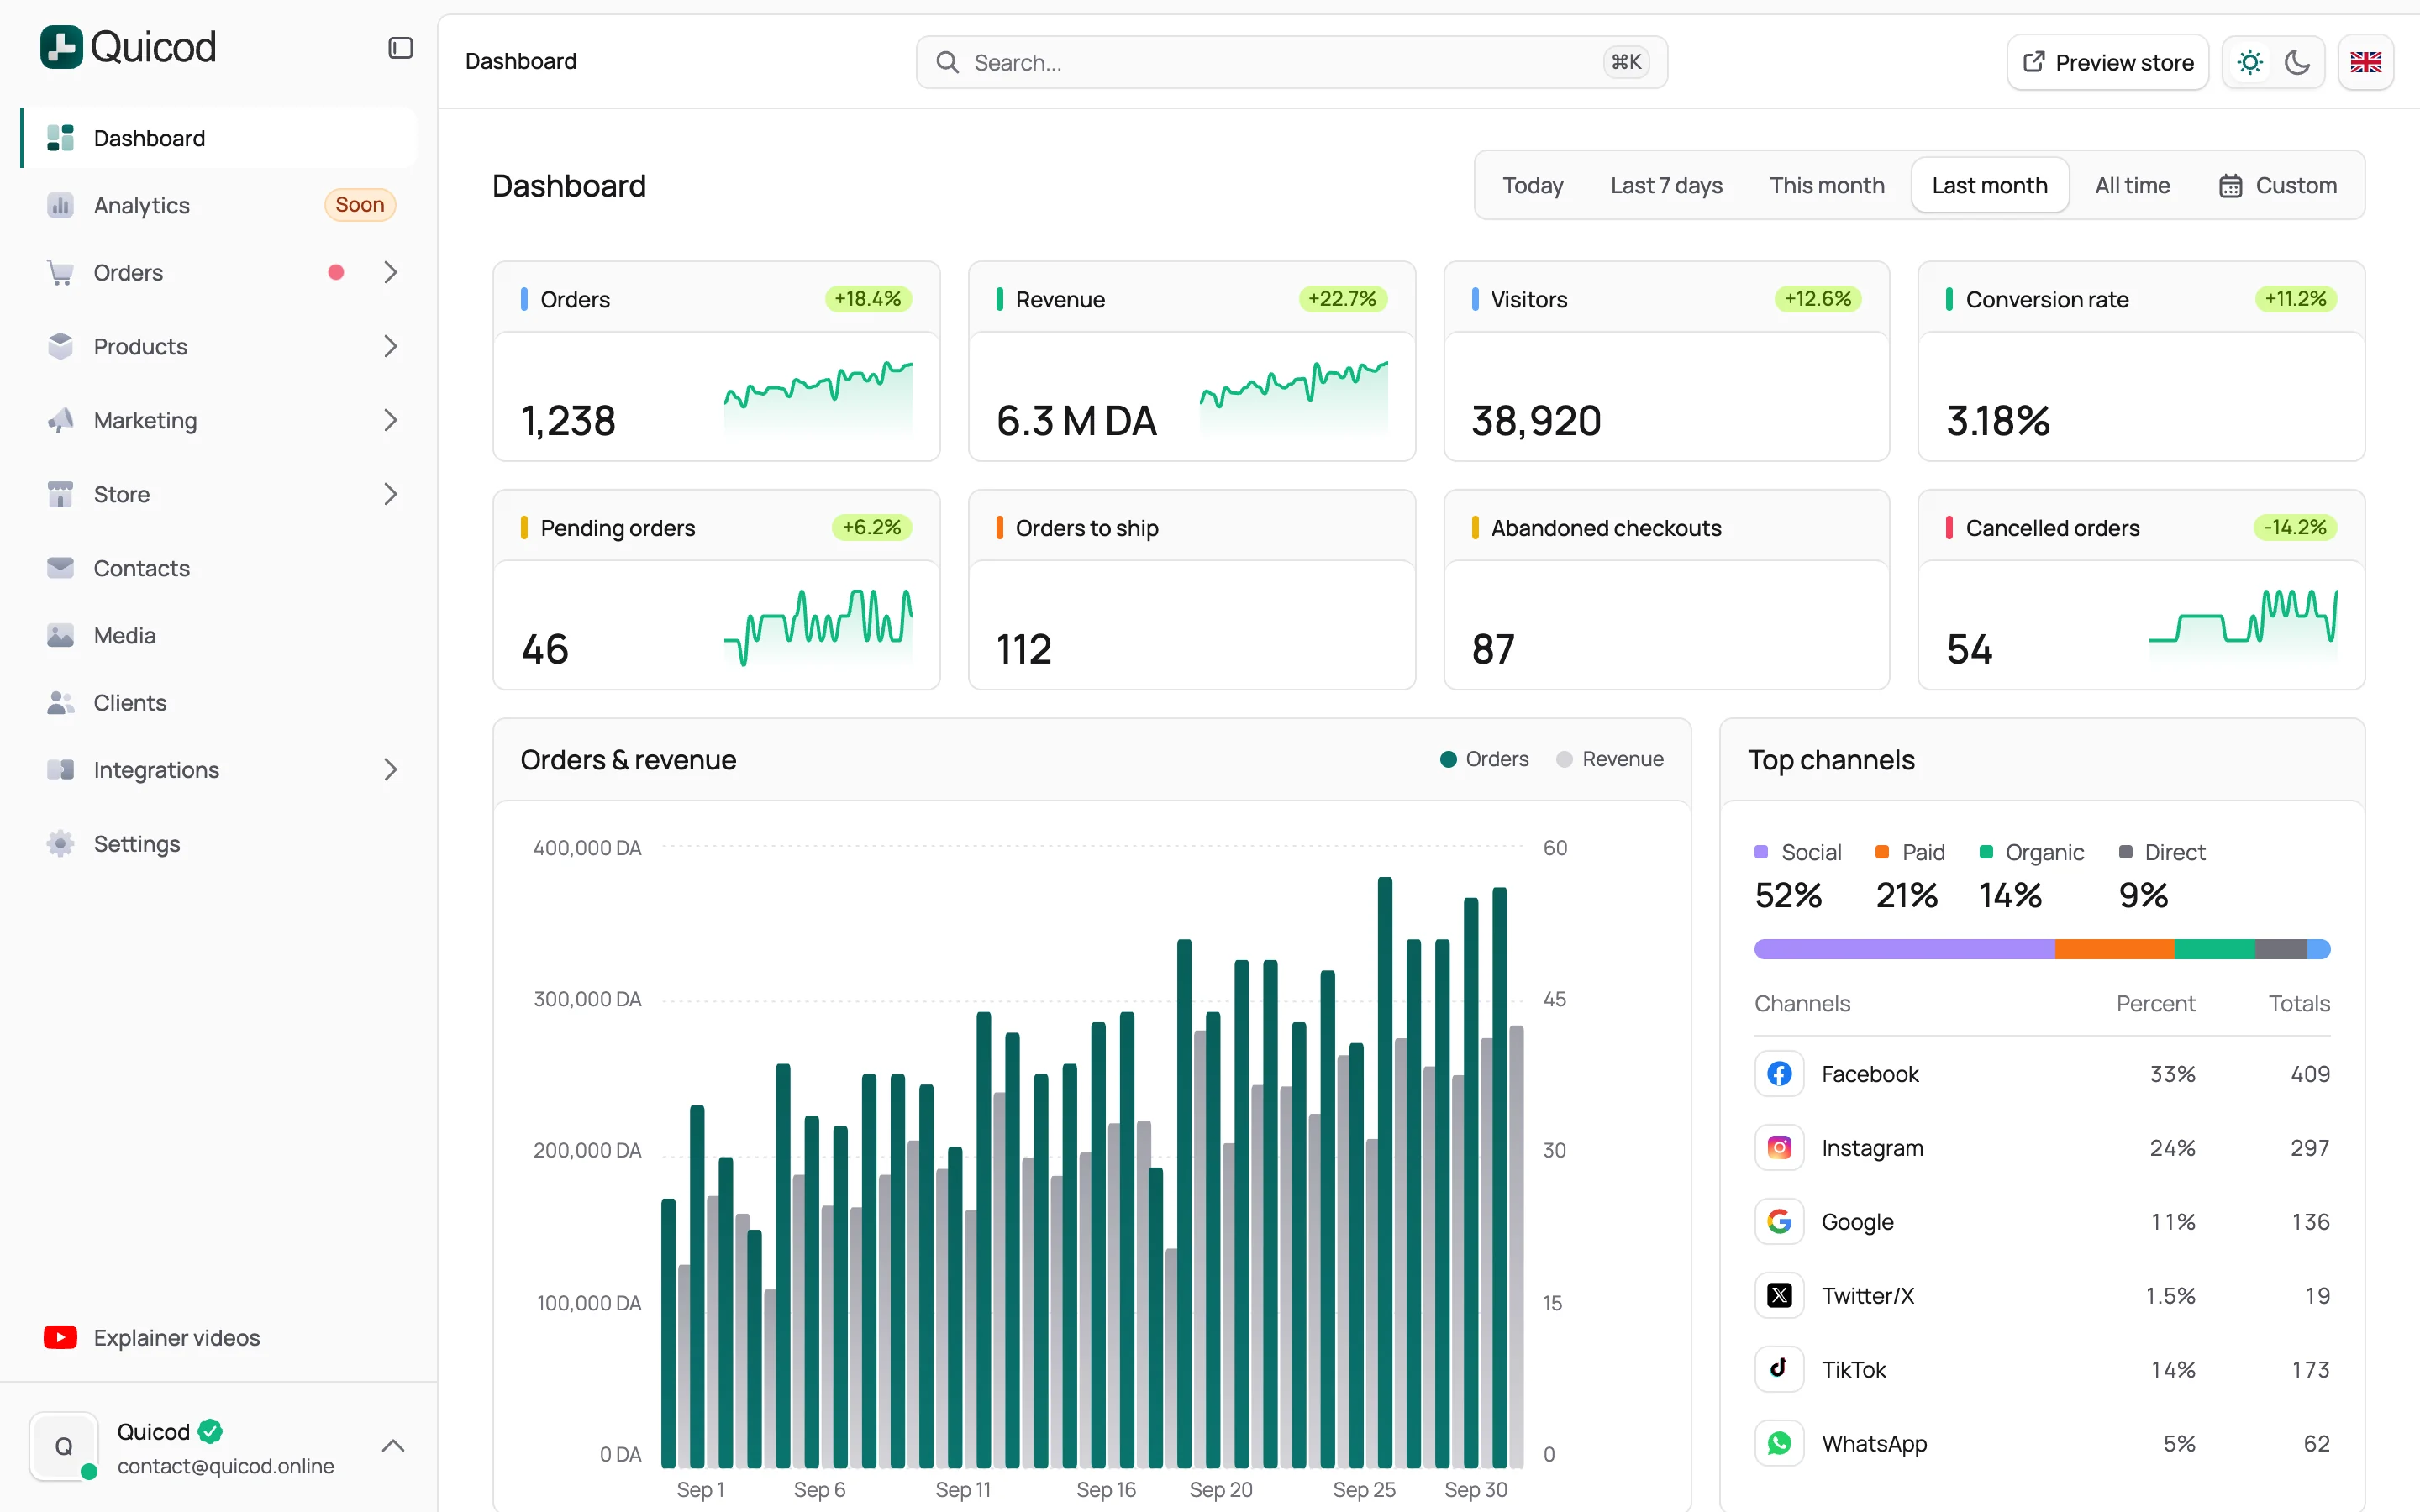Click the Facebook channel icon
The image size is (2420, 1512).
[1779, 1073]
